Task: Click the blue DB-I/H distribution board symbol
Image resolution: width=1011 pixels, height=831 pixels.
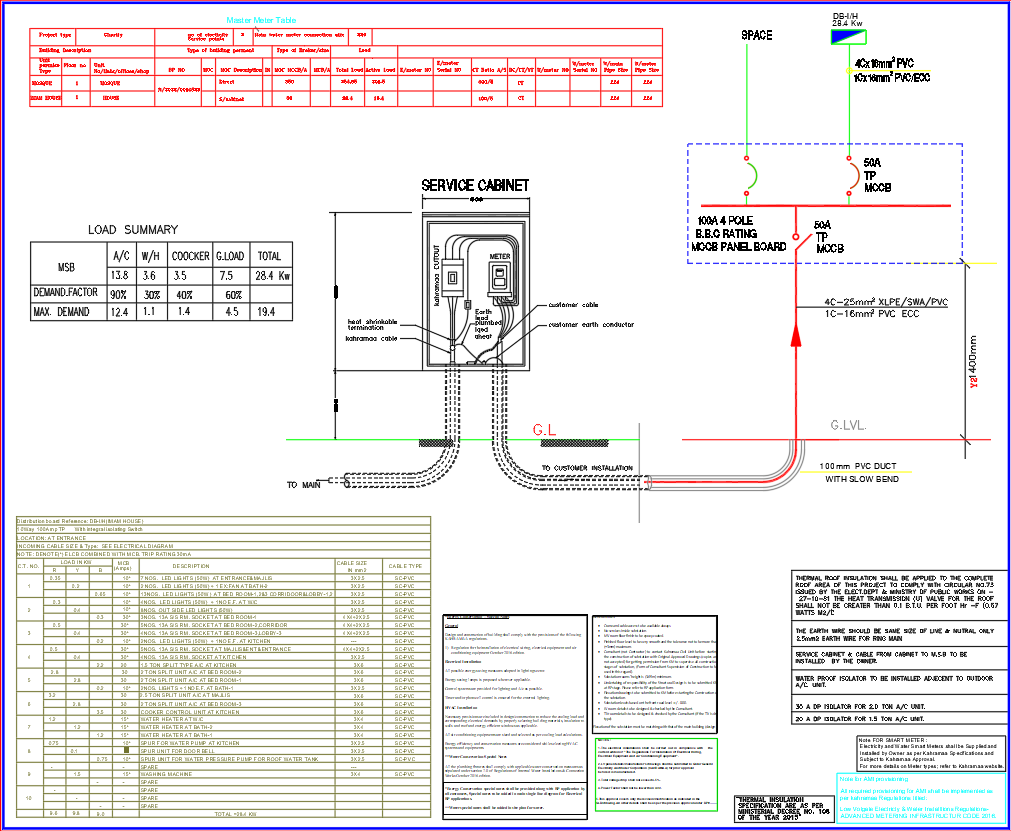Action: click(849, 37)
